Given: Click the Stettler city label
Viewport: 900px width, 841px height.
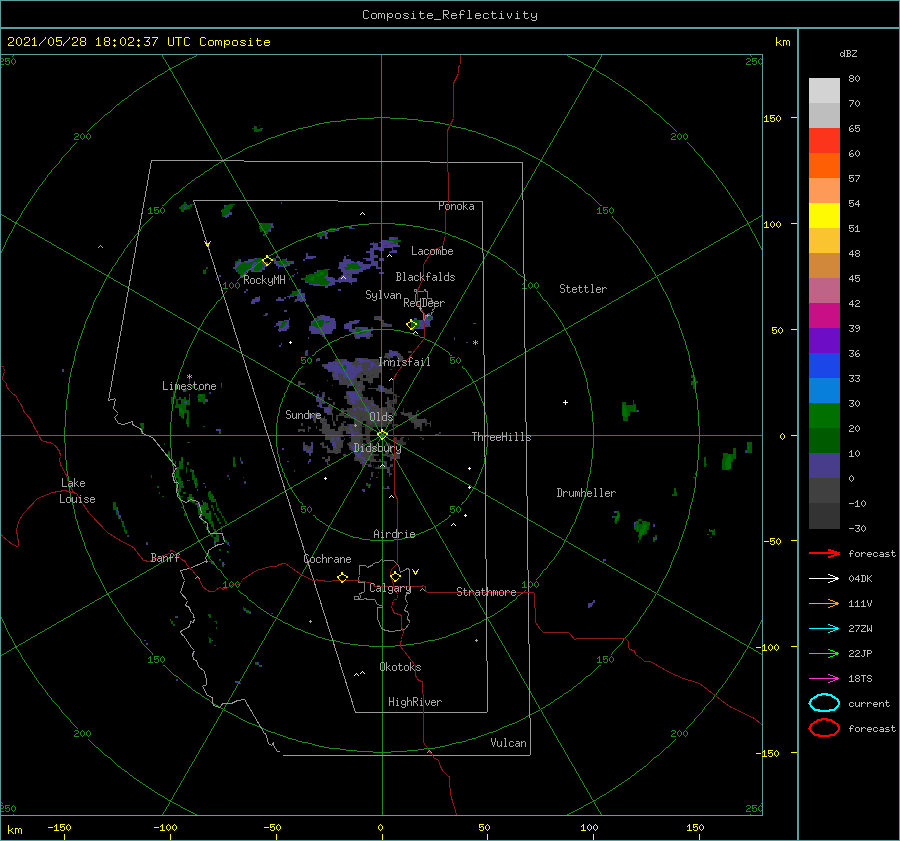Looking at the screenshot, I should point(583,289).
